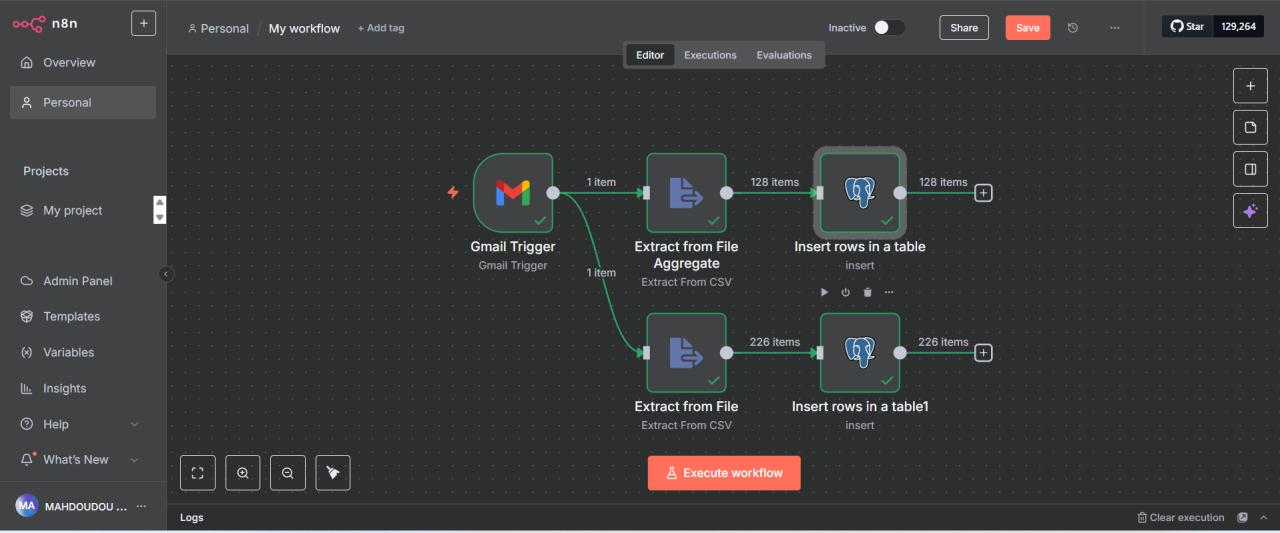Select the Extract from File node
Image resolution: width=1280 pixels, height=533 pixels.
point(686,352)
